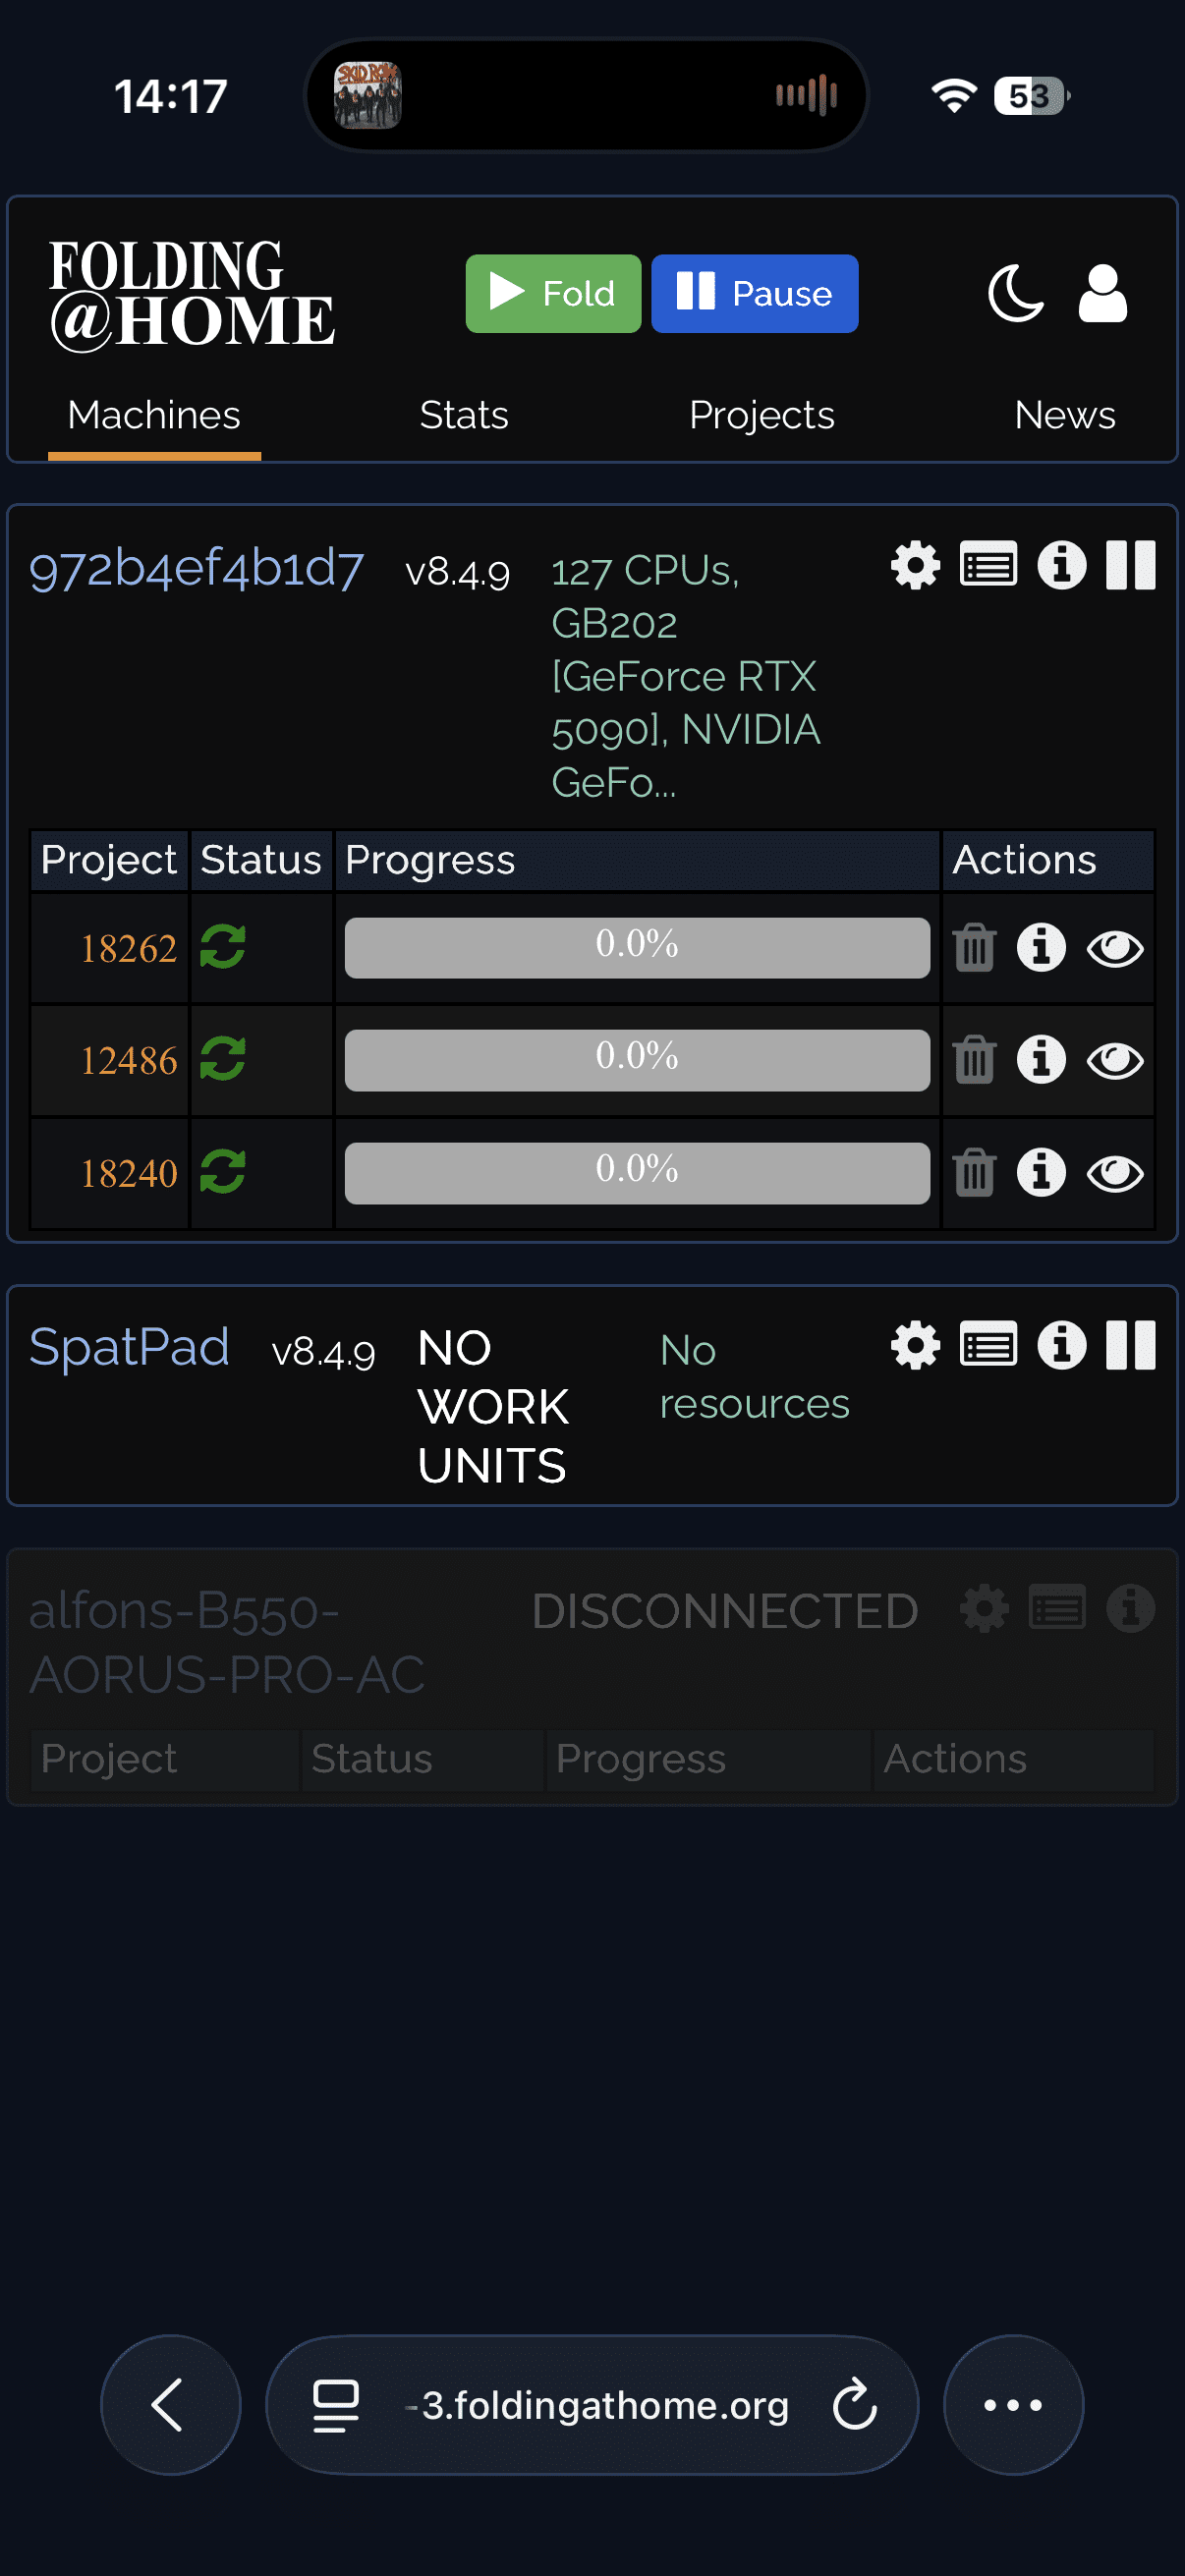Open the user account icon
The image size is (1185, 2576).
coord(1102,294)
